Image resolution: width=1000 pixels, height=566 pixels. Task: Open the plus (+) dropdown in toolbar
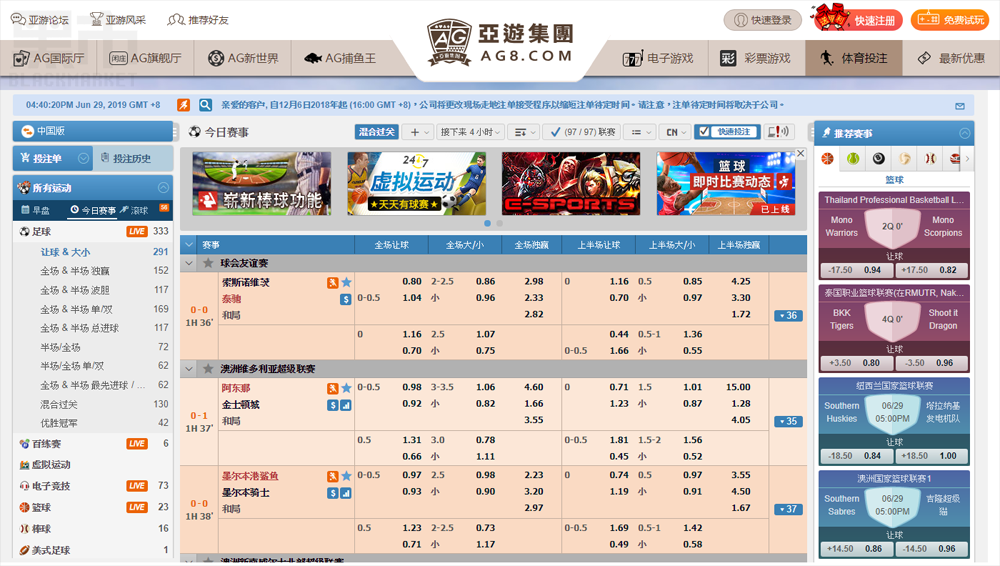420,132
